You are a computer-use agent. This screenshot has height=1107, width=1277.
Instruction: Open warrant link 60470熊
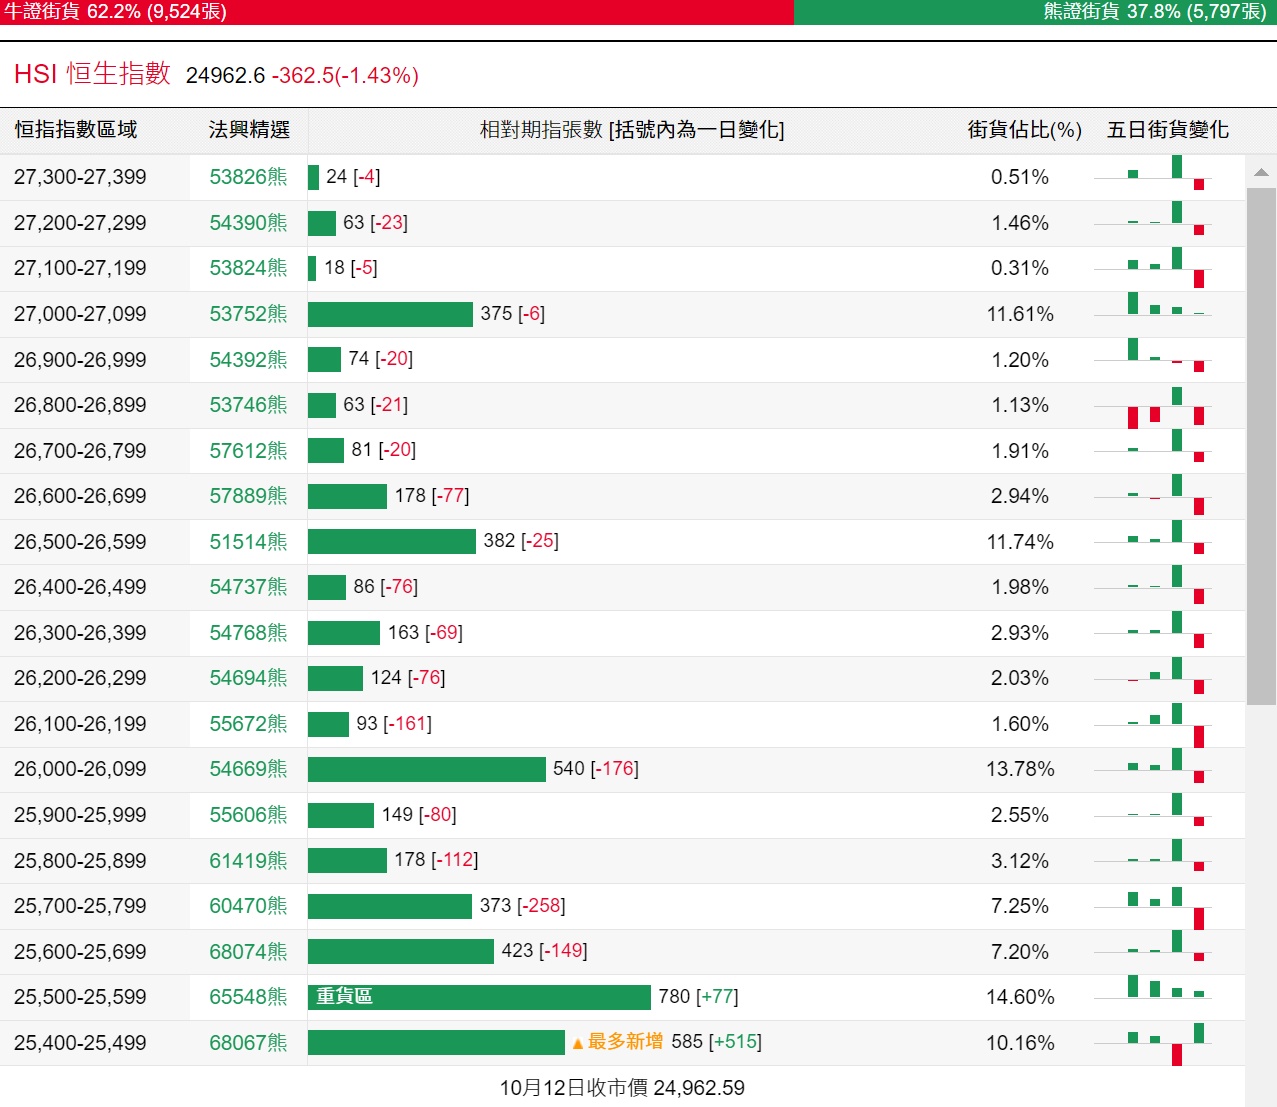(x=248, y=906)
